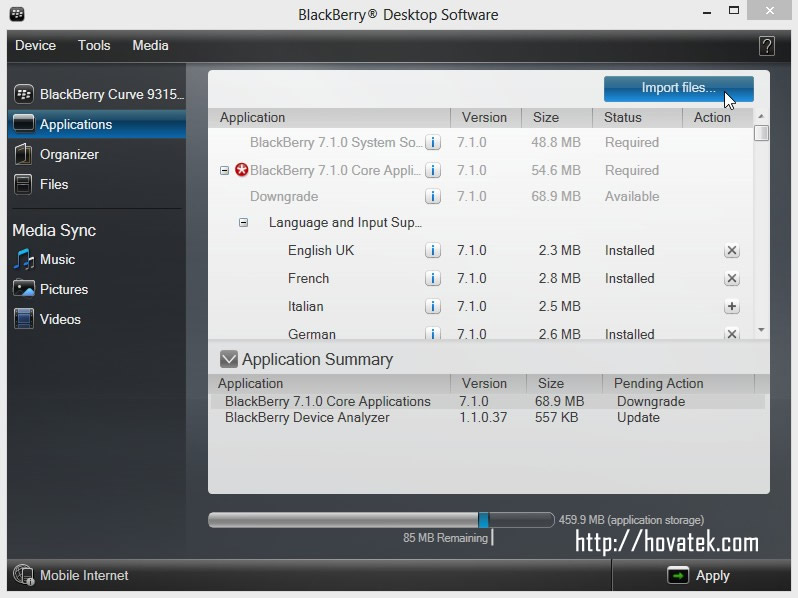
Task: Add Italian with its plus button
Action: click(731, 306)
